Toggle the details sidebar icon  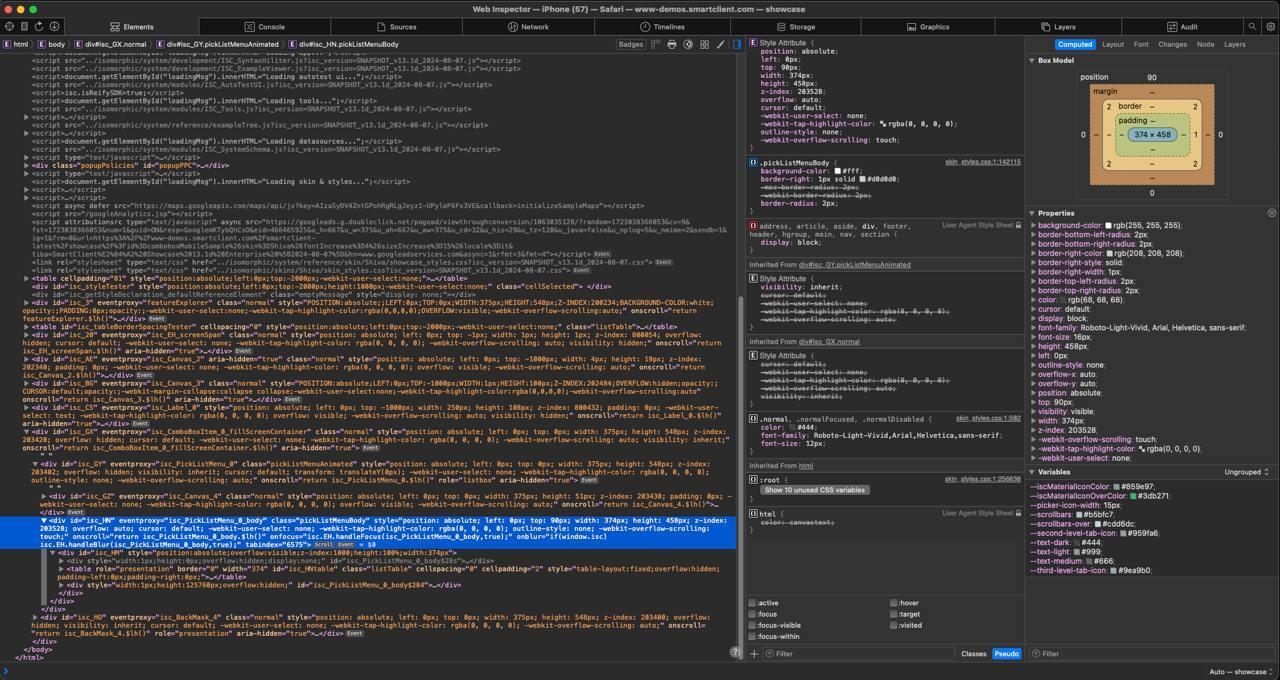coord(738,44)
